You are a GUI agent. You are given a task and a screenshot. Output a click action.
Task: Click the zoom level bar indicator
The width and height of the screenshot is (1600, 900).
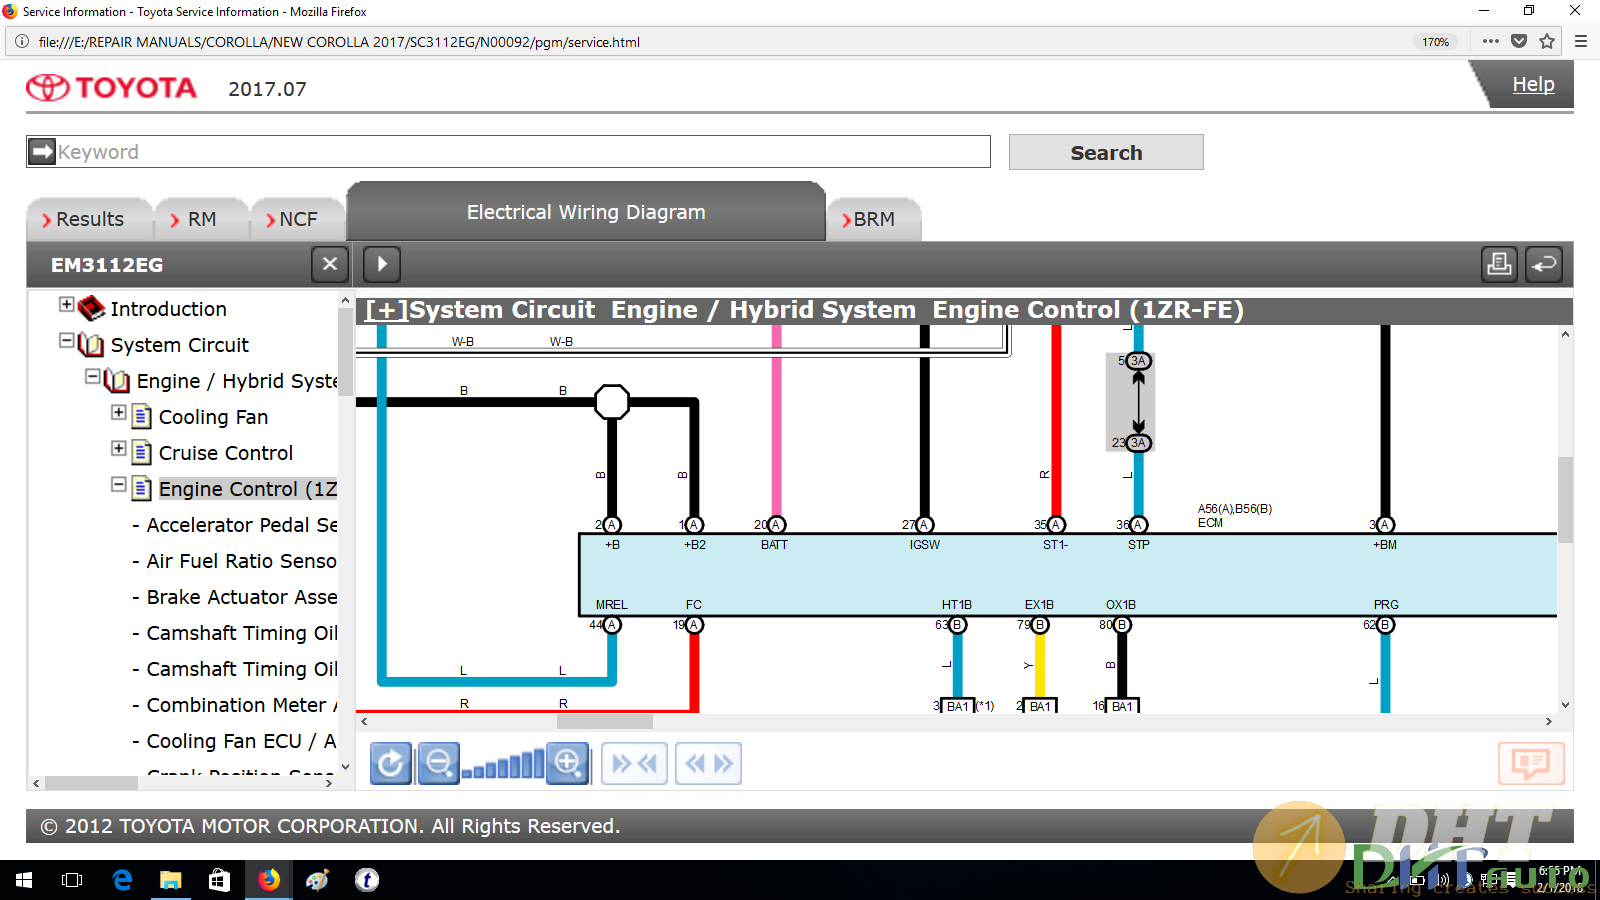(504, 766)
